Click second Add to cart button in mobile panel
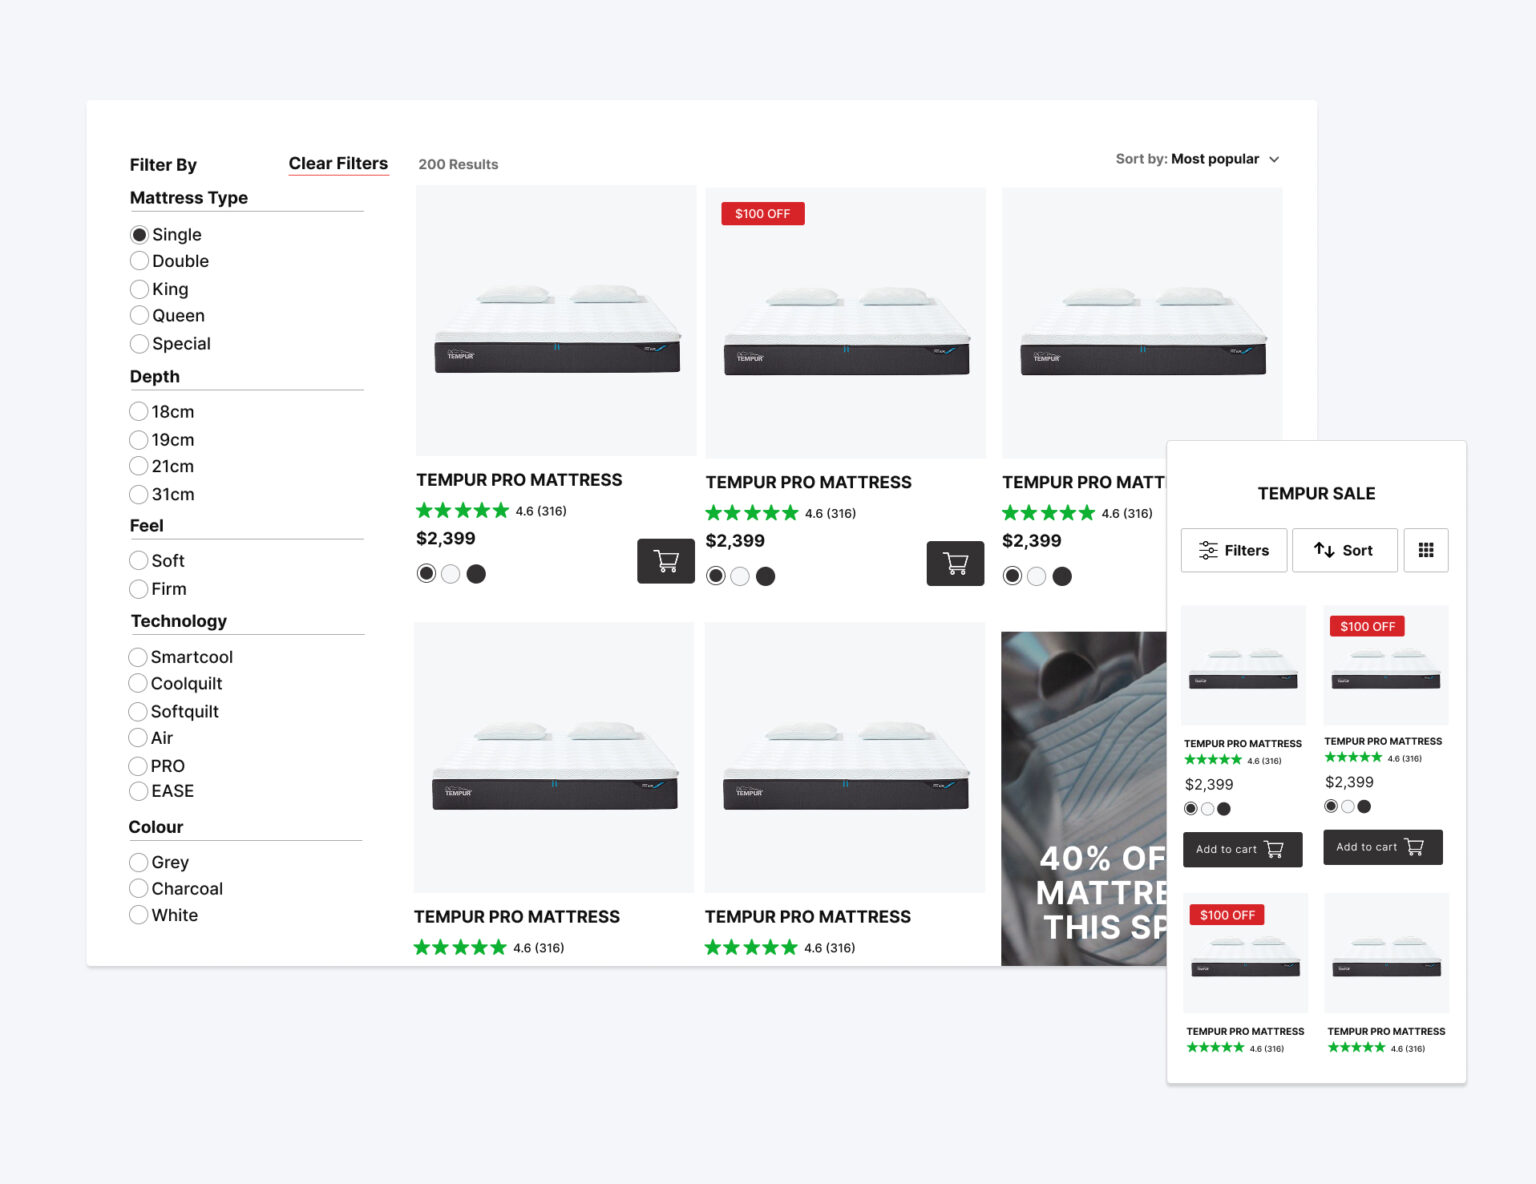Image resolution: width=1536 pixels, height=1184 pixels. (1382, 847)
